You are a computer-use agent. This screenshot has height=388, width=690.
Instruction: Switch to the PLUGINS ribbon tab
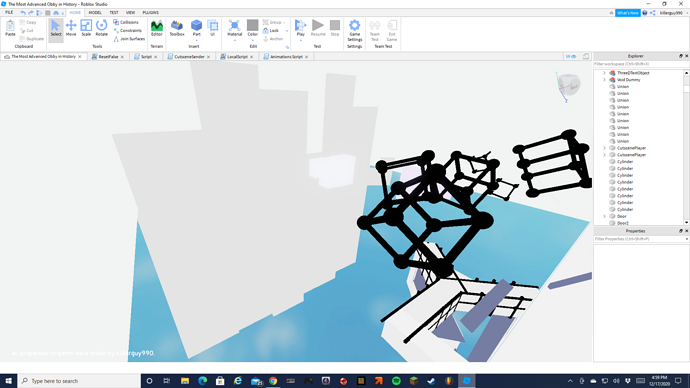[150, 13]
